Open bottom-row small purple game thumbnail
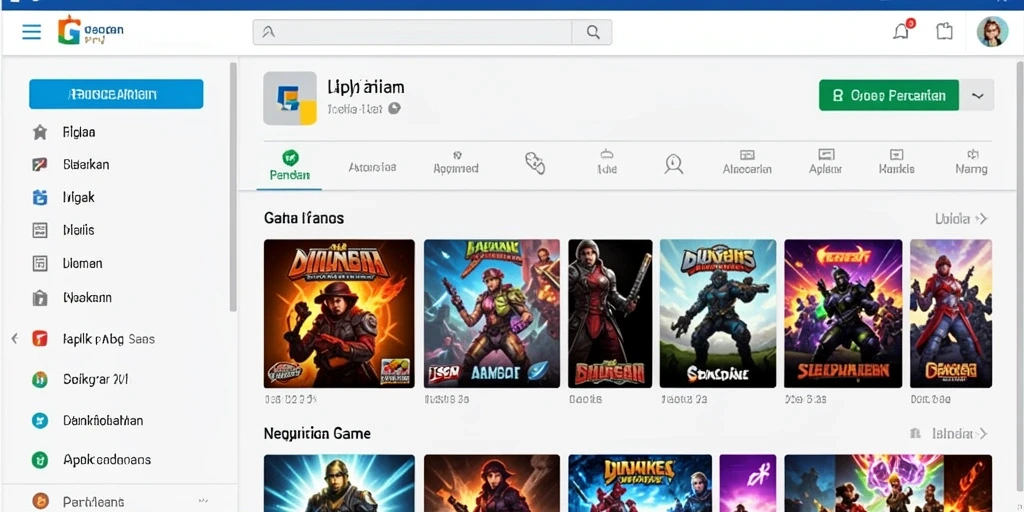 748,483
